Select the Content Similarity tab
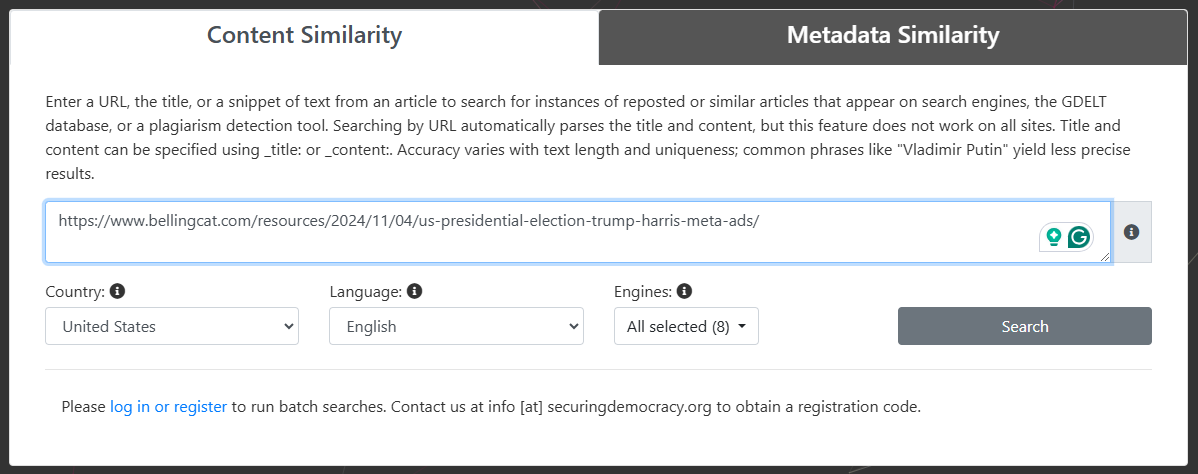 pos(304,36)
